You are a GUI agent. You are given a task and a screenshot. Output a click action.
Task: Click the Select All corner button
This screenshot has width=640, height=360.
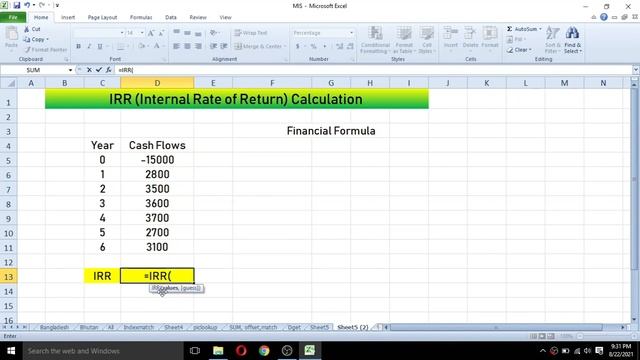point(9,83)
